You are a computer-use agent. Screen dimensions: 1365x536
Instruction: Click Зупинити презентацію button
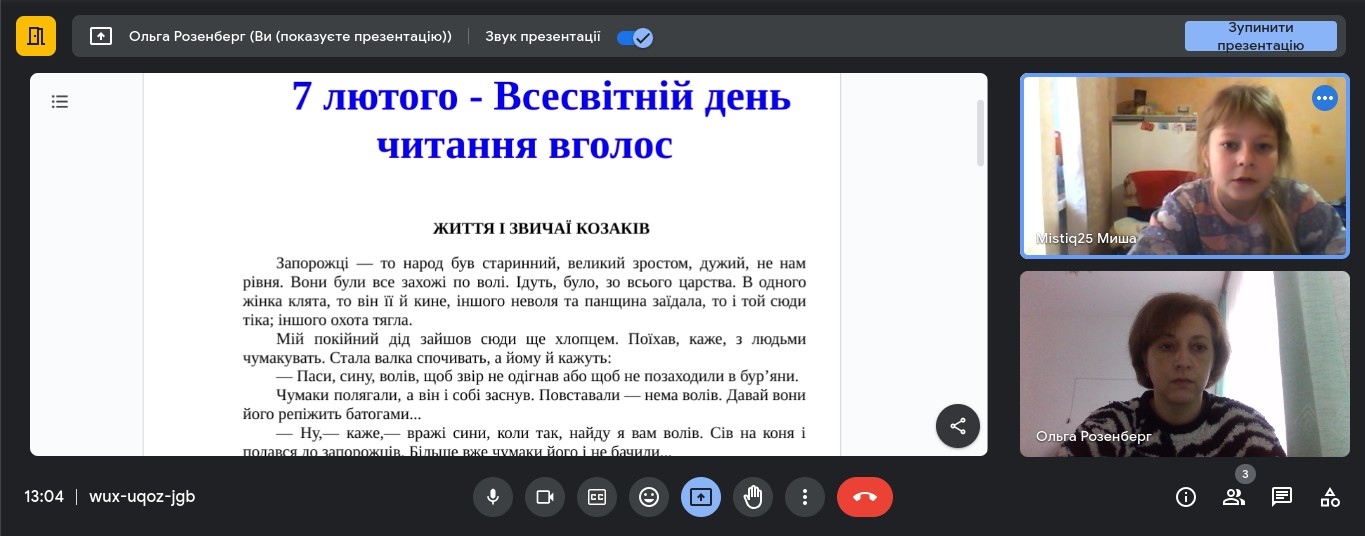(1260, 36)
